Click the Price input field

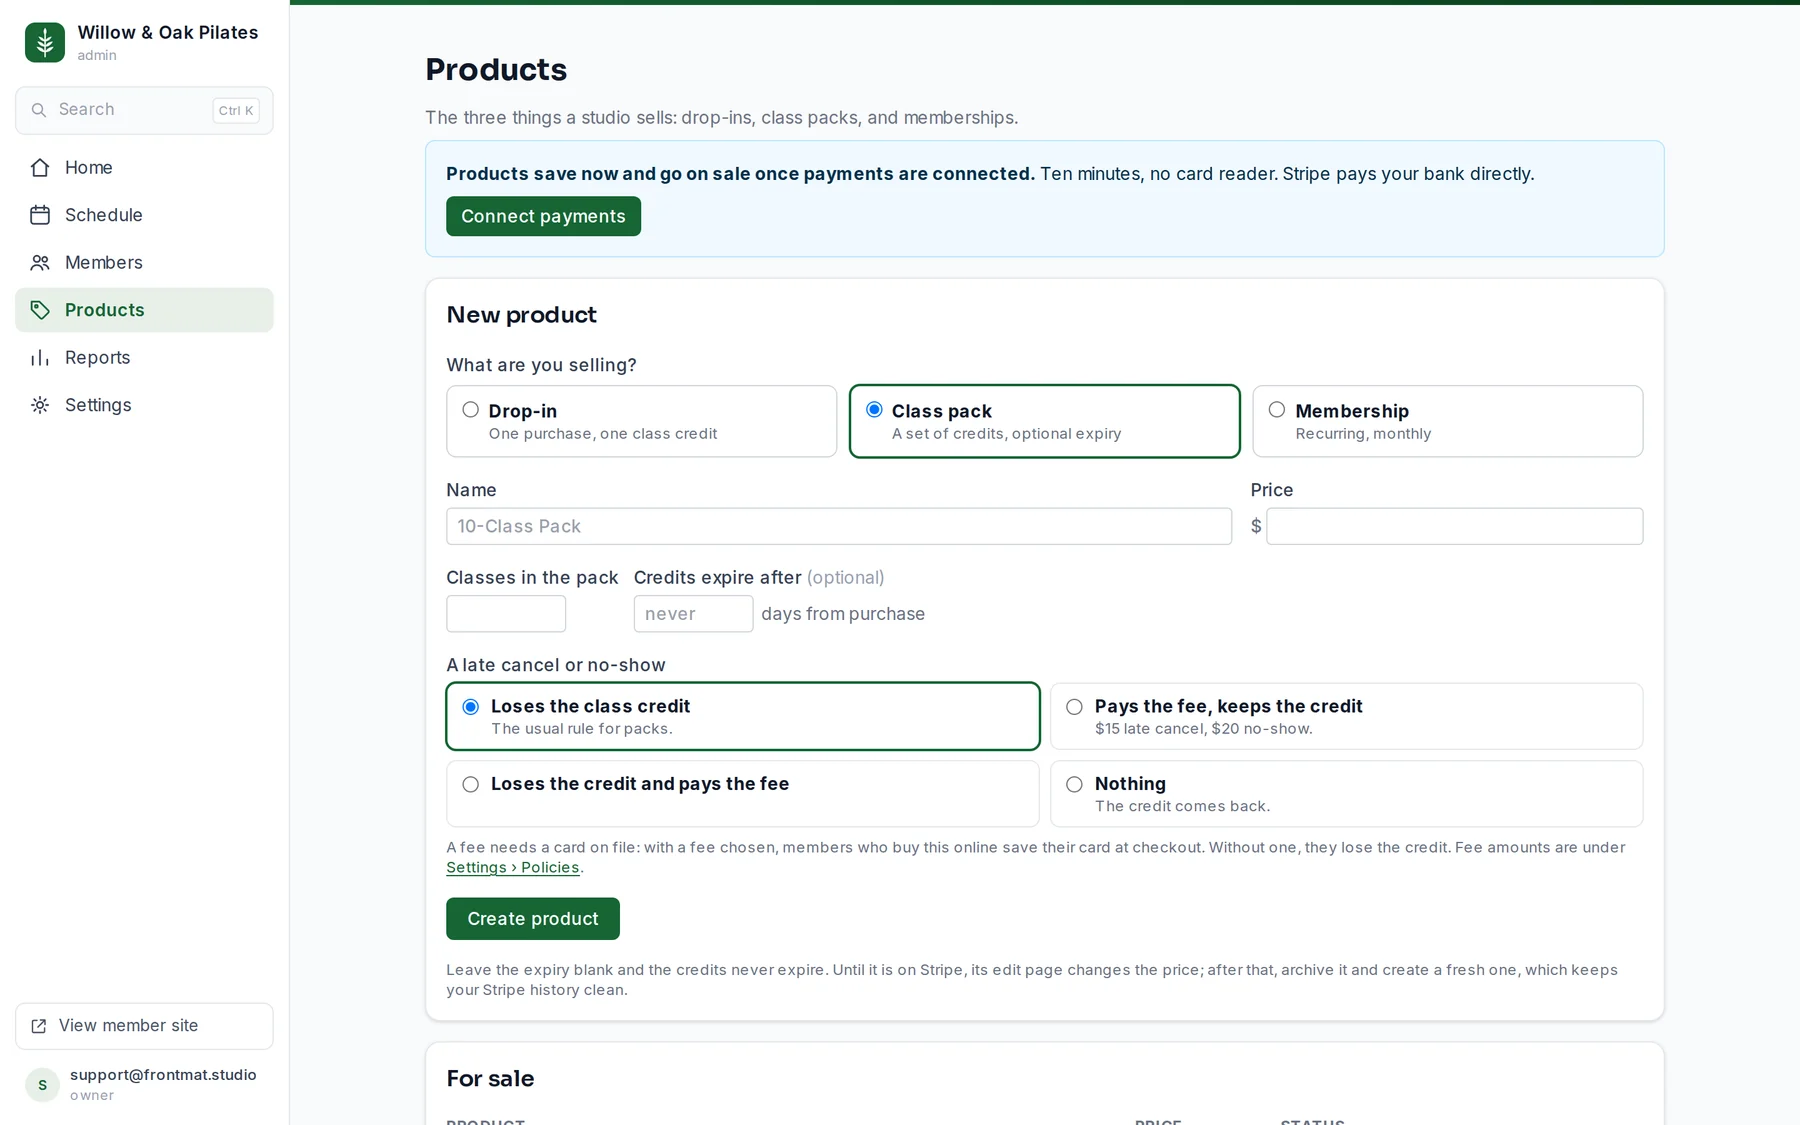point(1454,527)
